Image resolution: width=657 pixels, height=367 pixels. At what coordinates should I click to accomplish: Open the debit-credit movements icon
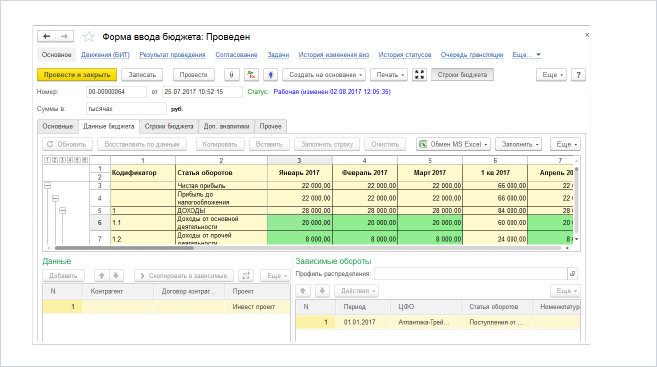tap(251, 75)
